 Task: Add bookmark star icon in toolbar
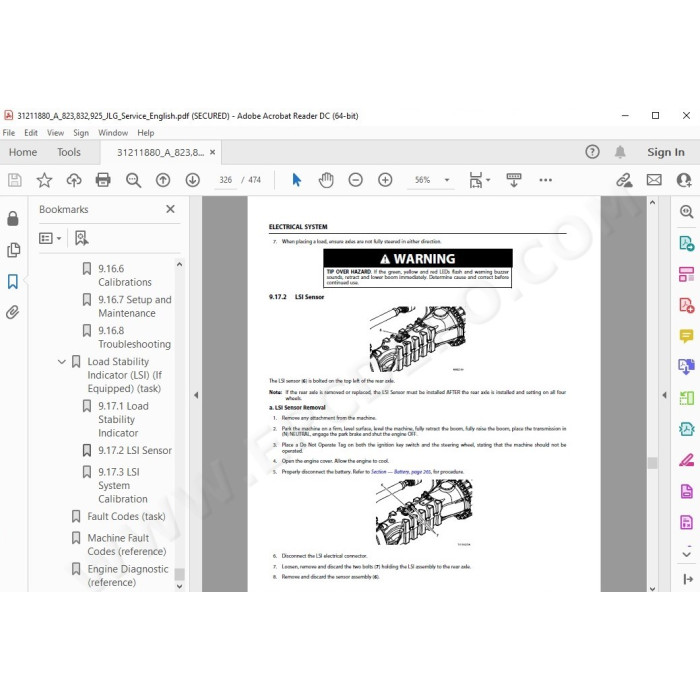tap(44, 180)
